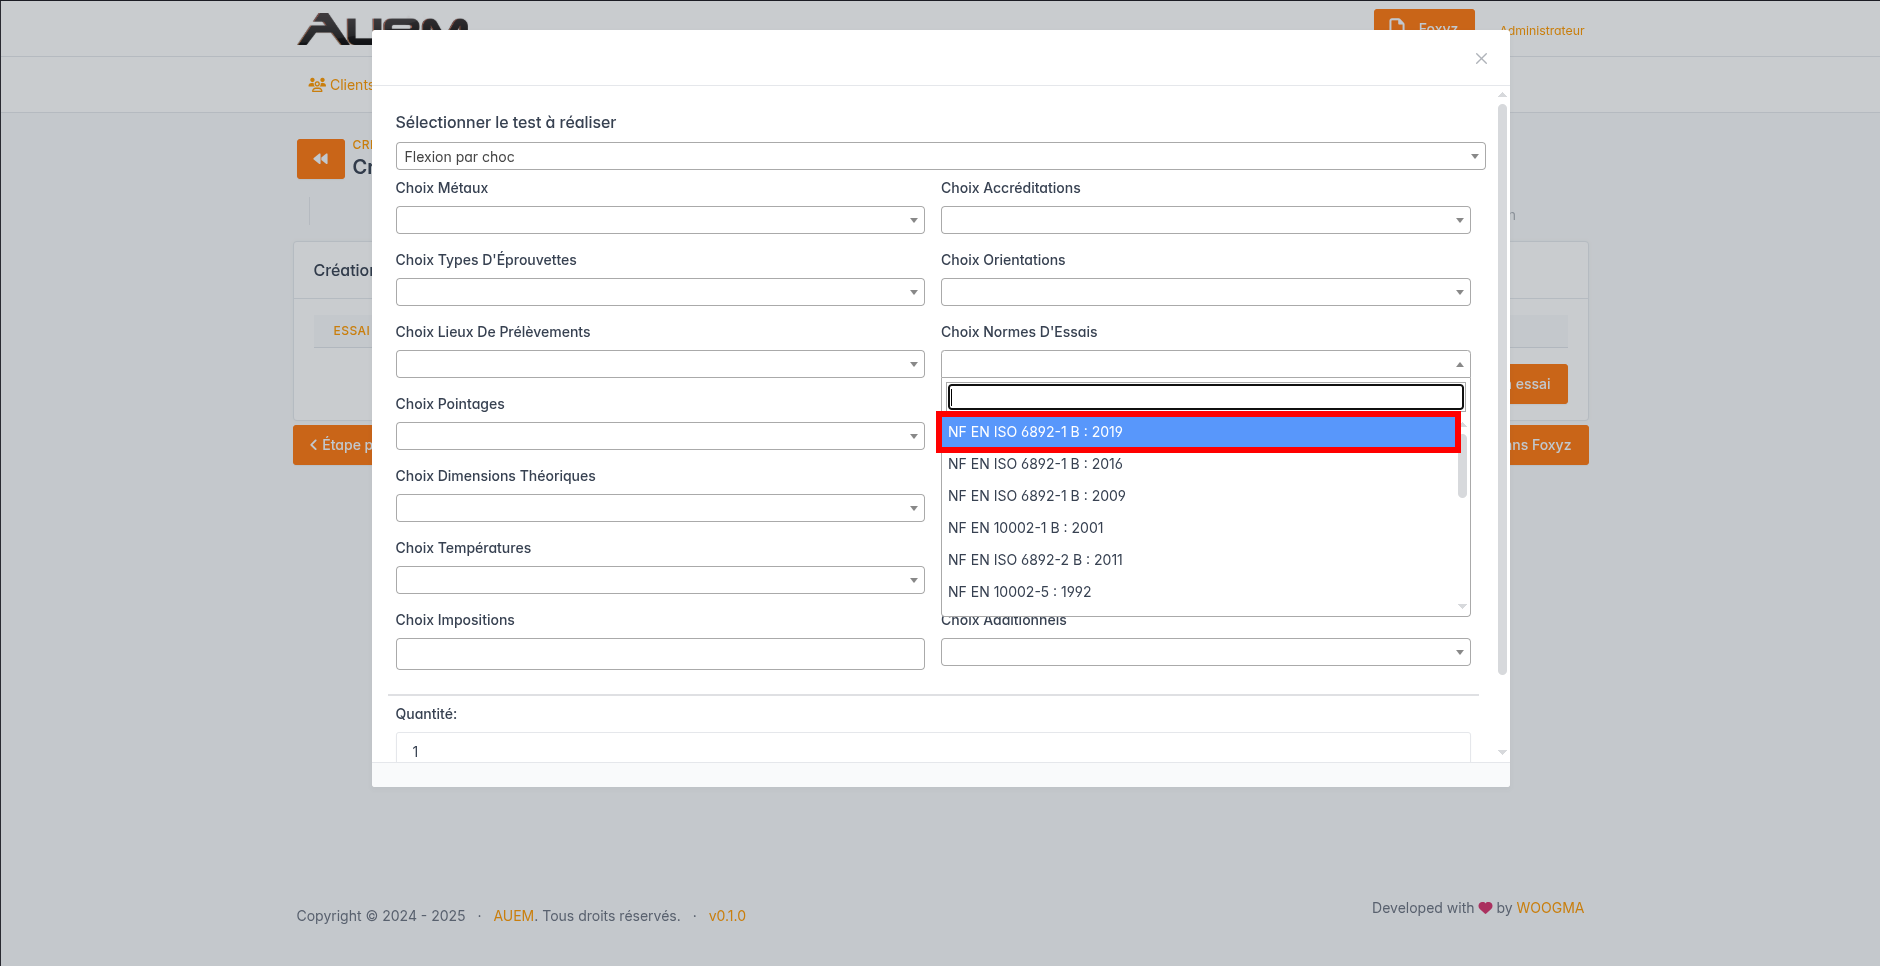Expand the Choix Orientations combo box
This screenshot has width=1880, height=966.
tap(1205, 292)
